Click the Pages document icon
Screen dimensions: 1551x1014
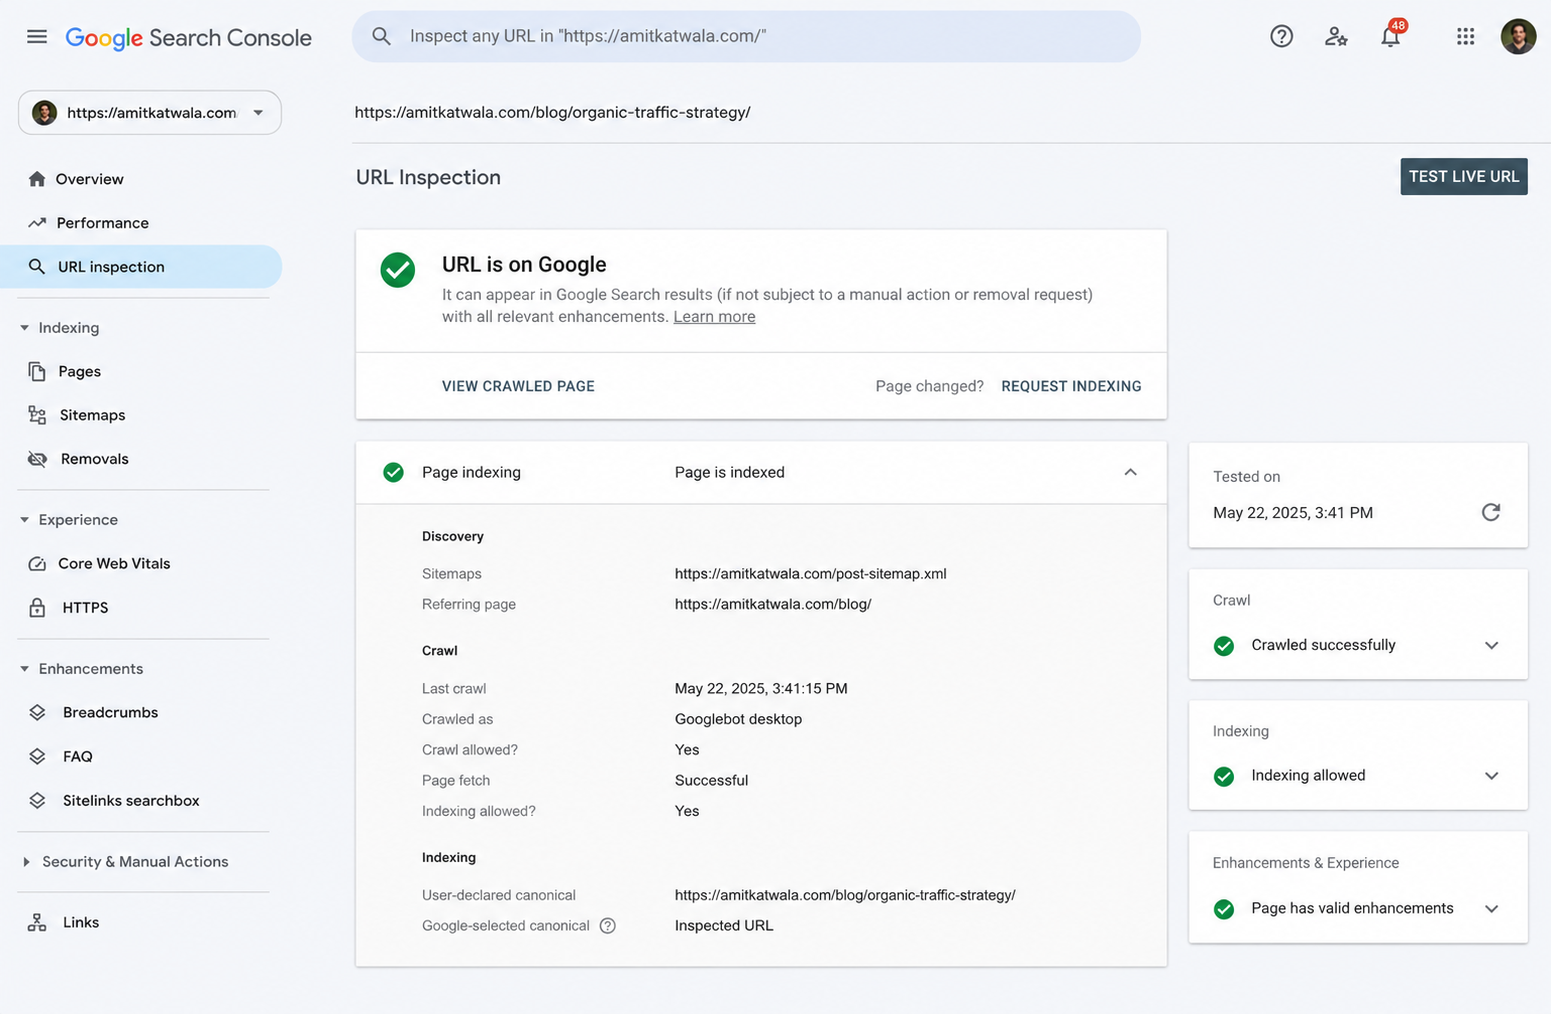coord(37,371)
